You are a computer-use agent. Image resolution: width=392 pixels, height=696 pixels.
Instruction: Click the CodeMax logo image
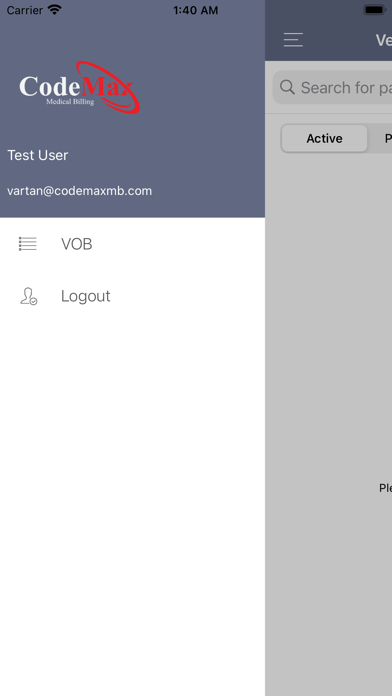click(79, 87)
